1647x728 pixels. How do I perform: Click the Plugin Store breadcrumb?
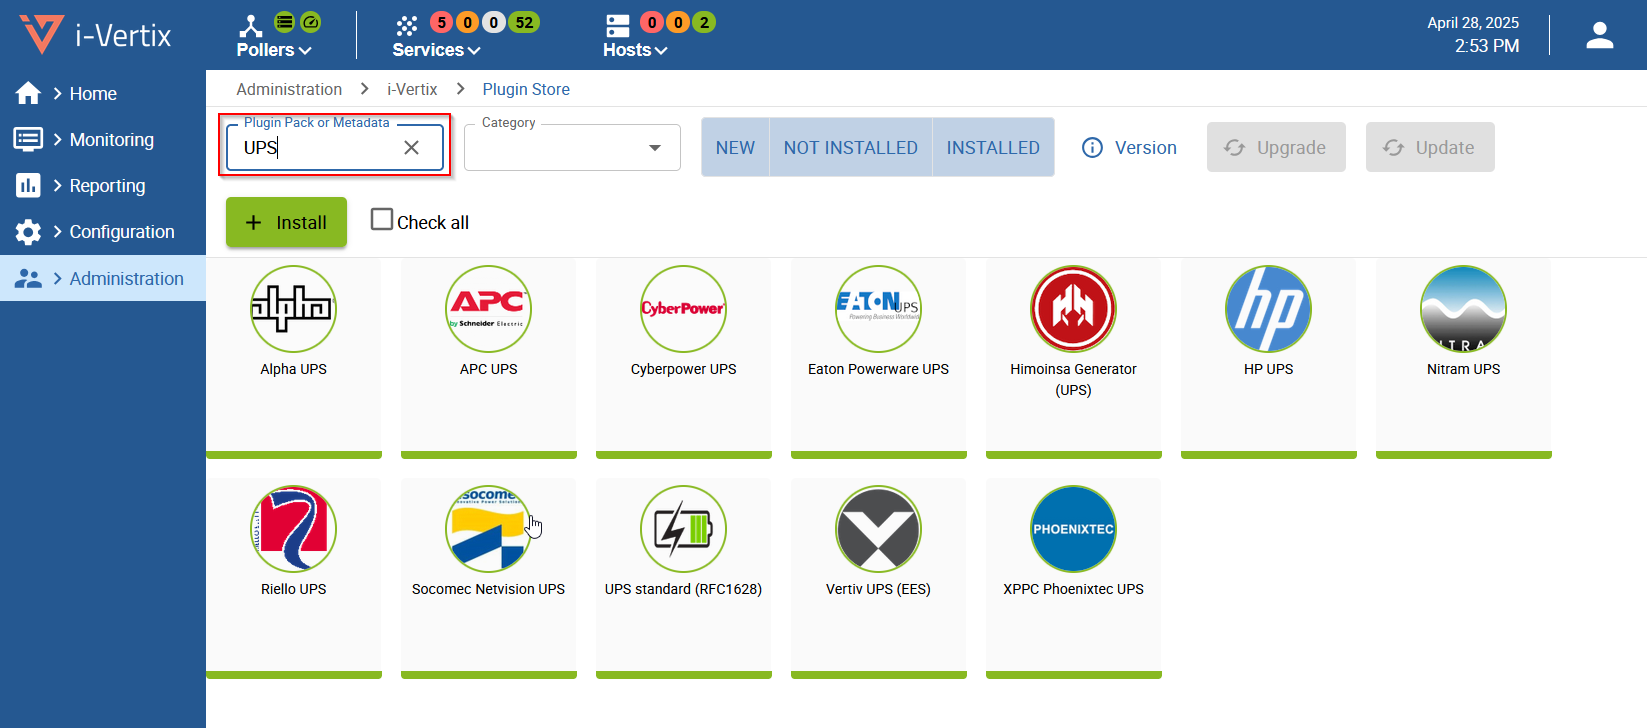[x=526, y=89]
